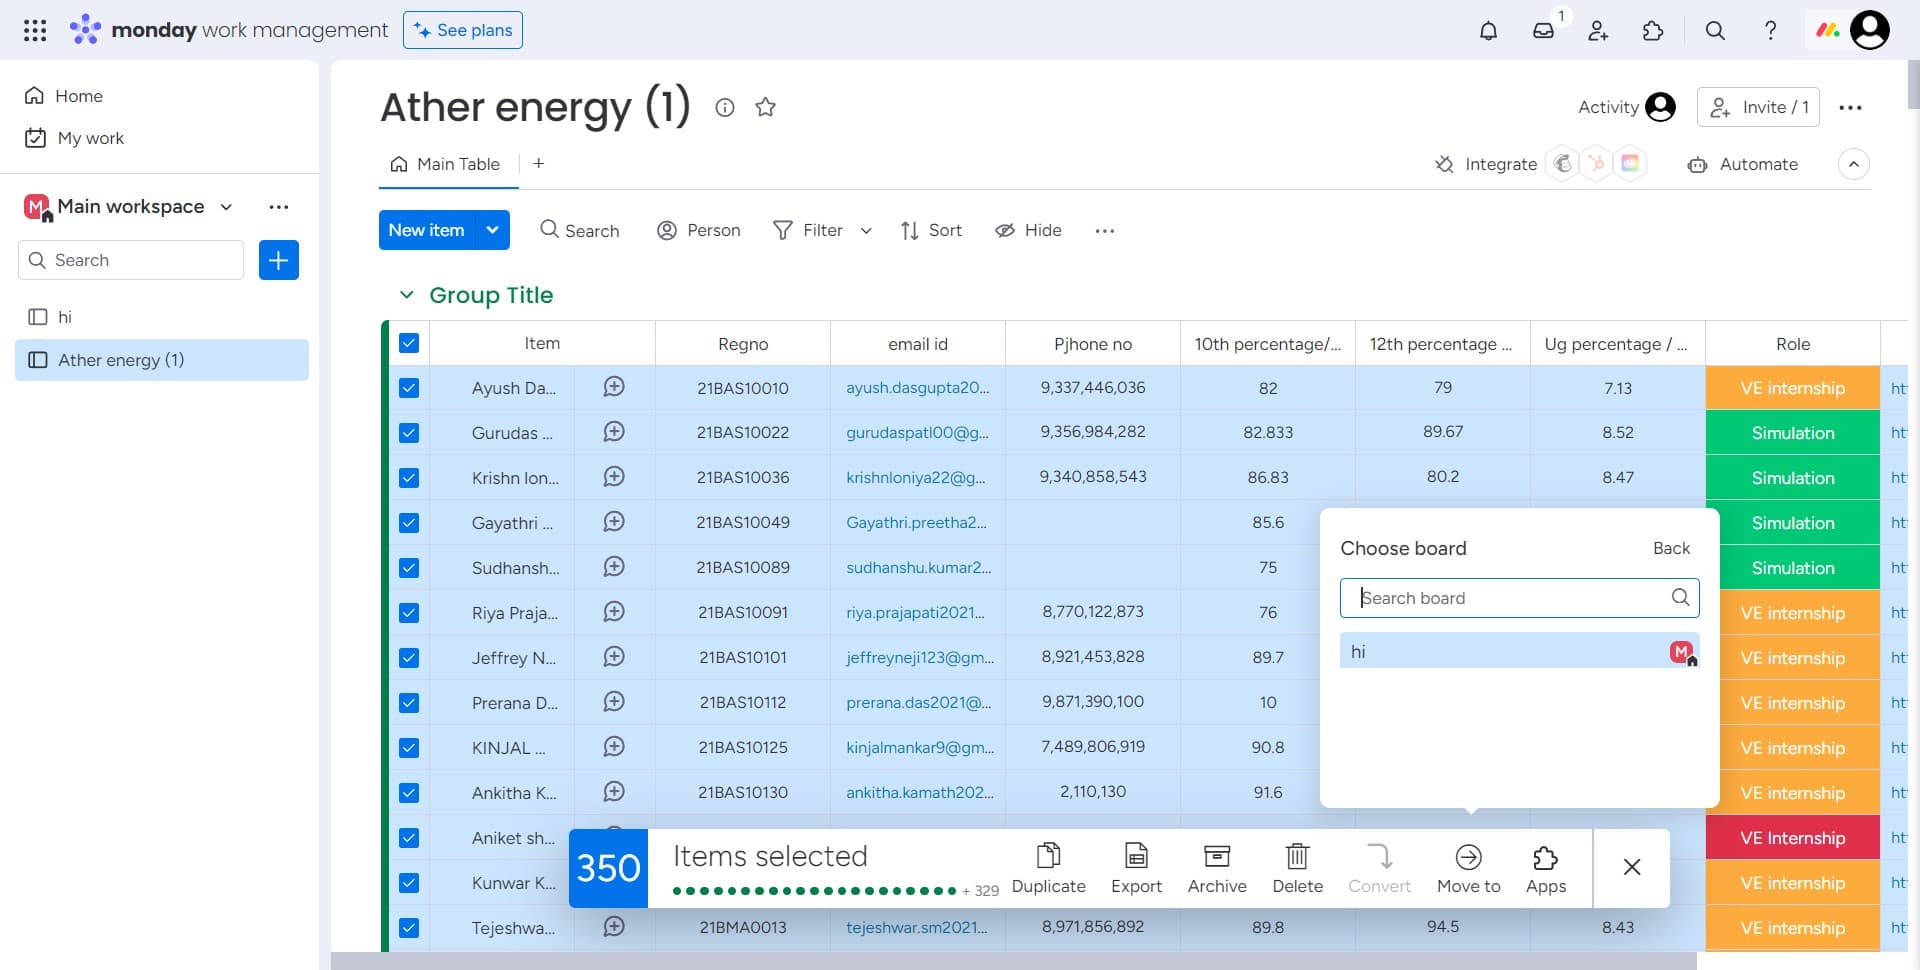Open the notifications bell
Viewport: 1920px width, 970px height.
pos(1488,31)
